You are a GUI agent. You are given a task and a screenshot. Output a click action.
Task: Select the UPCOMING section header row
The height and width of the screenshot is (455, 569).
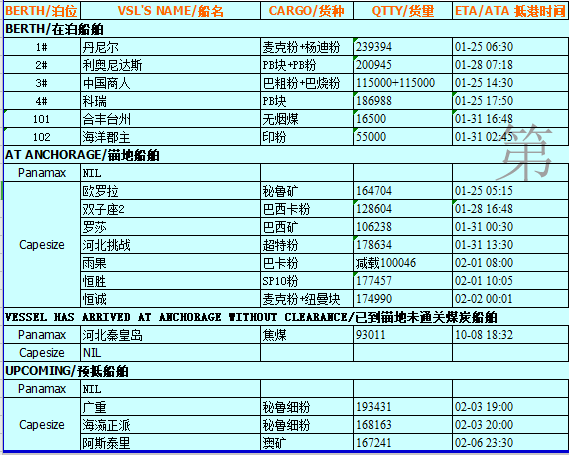(x=286, y=371)
